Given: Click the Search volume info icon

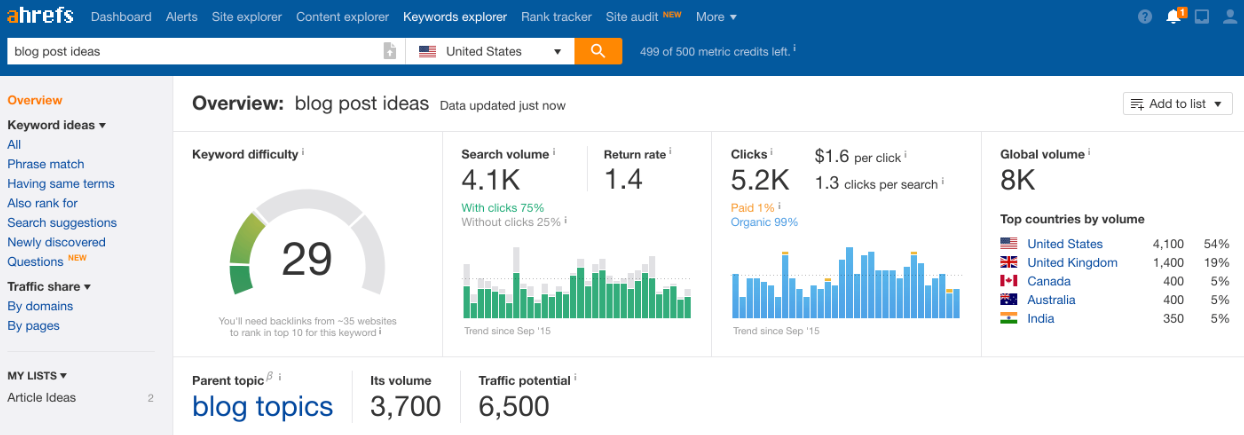Looking at the screenshot, I should click(554, 152).
